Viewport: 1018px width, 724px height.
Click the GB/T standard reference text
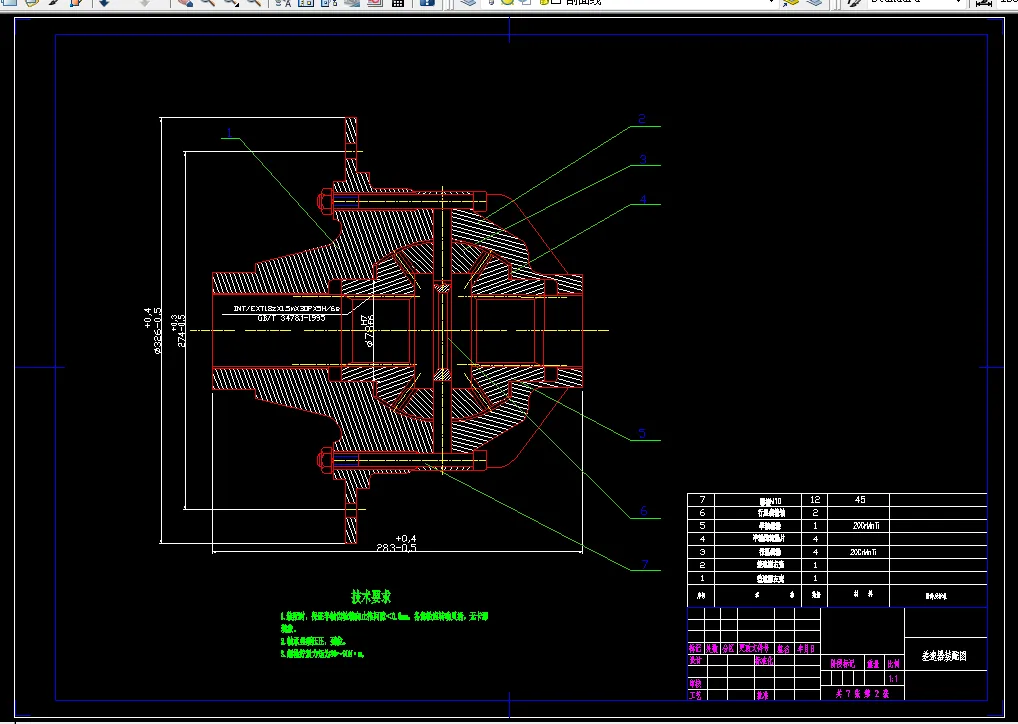coord(292,318)
